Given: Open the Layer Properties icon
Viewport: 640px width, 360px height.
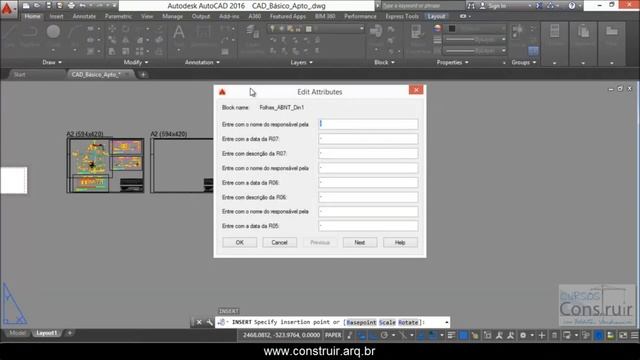Looking at the screenshot, I should coord(252,32).
